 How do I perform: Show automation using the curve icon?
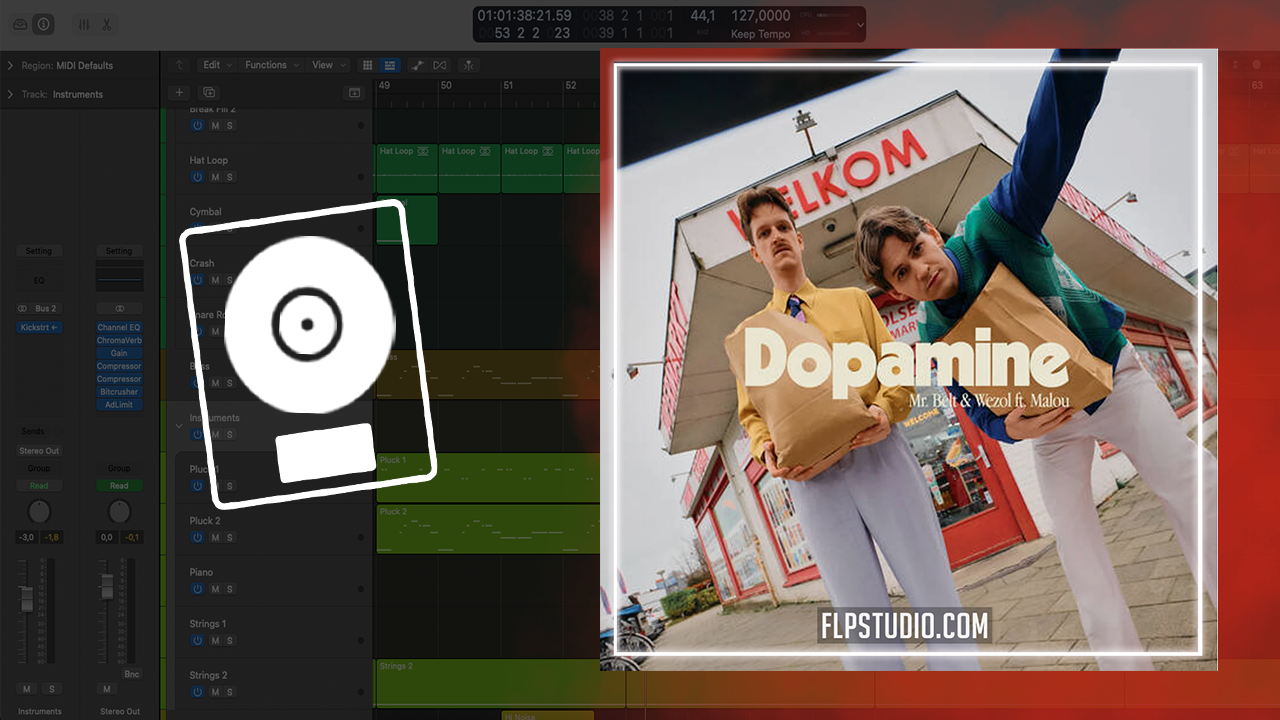[416, 65]
